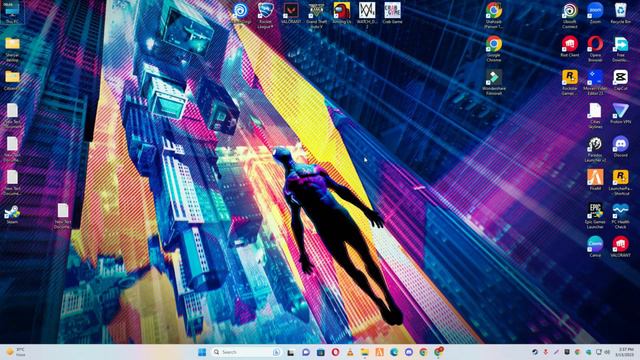This screenshot has height=360, width=640.
Task: Open the LauncherPatcher Shortcut icon
Action: point(620,183)
